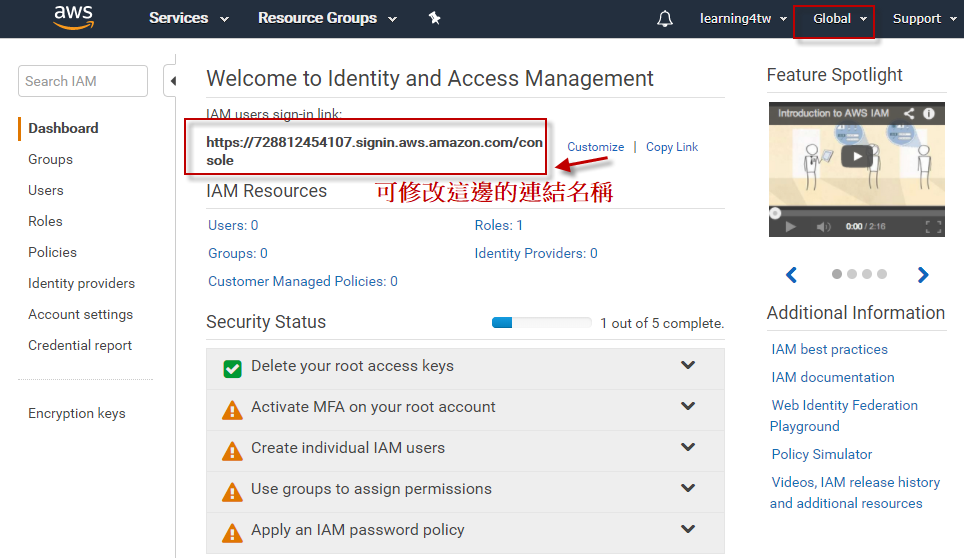The width and height of the screenshot is (964, 558).
Task: Play the Introduction to AWS IAM video
Action: coord(855,156)
